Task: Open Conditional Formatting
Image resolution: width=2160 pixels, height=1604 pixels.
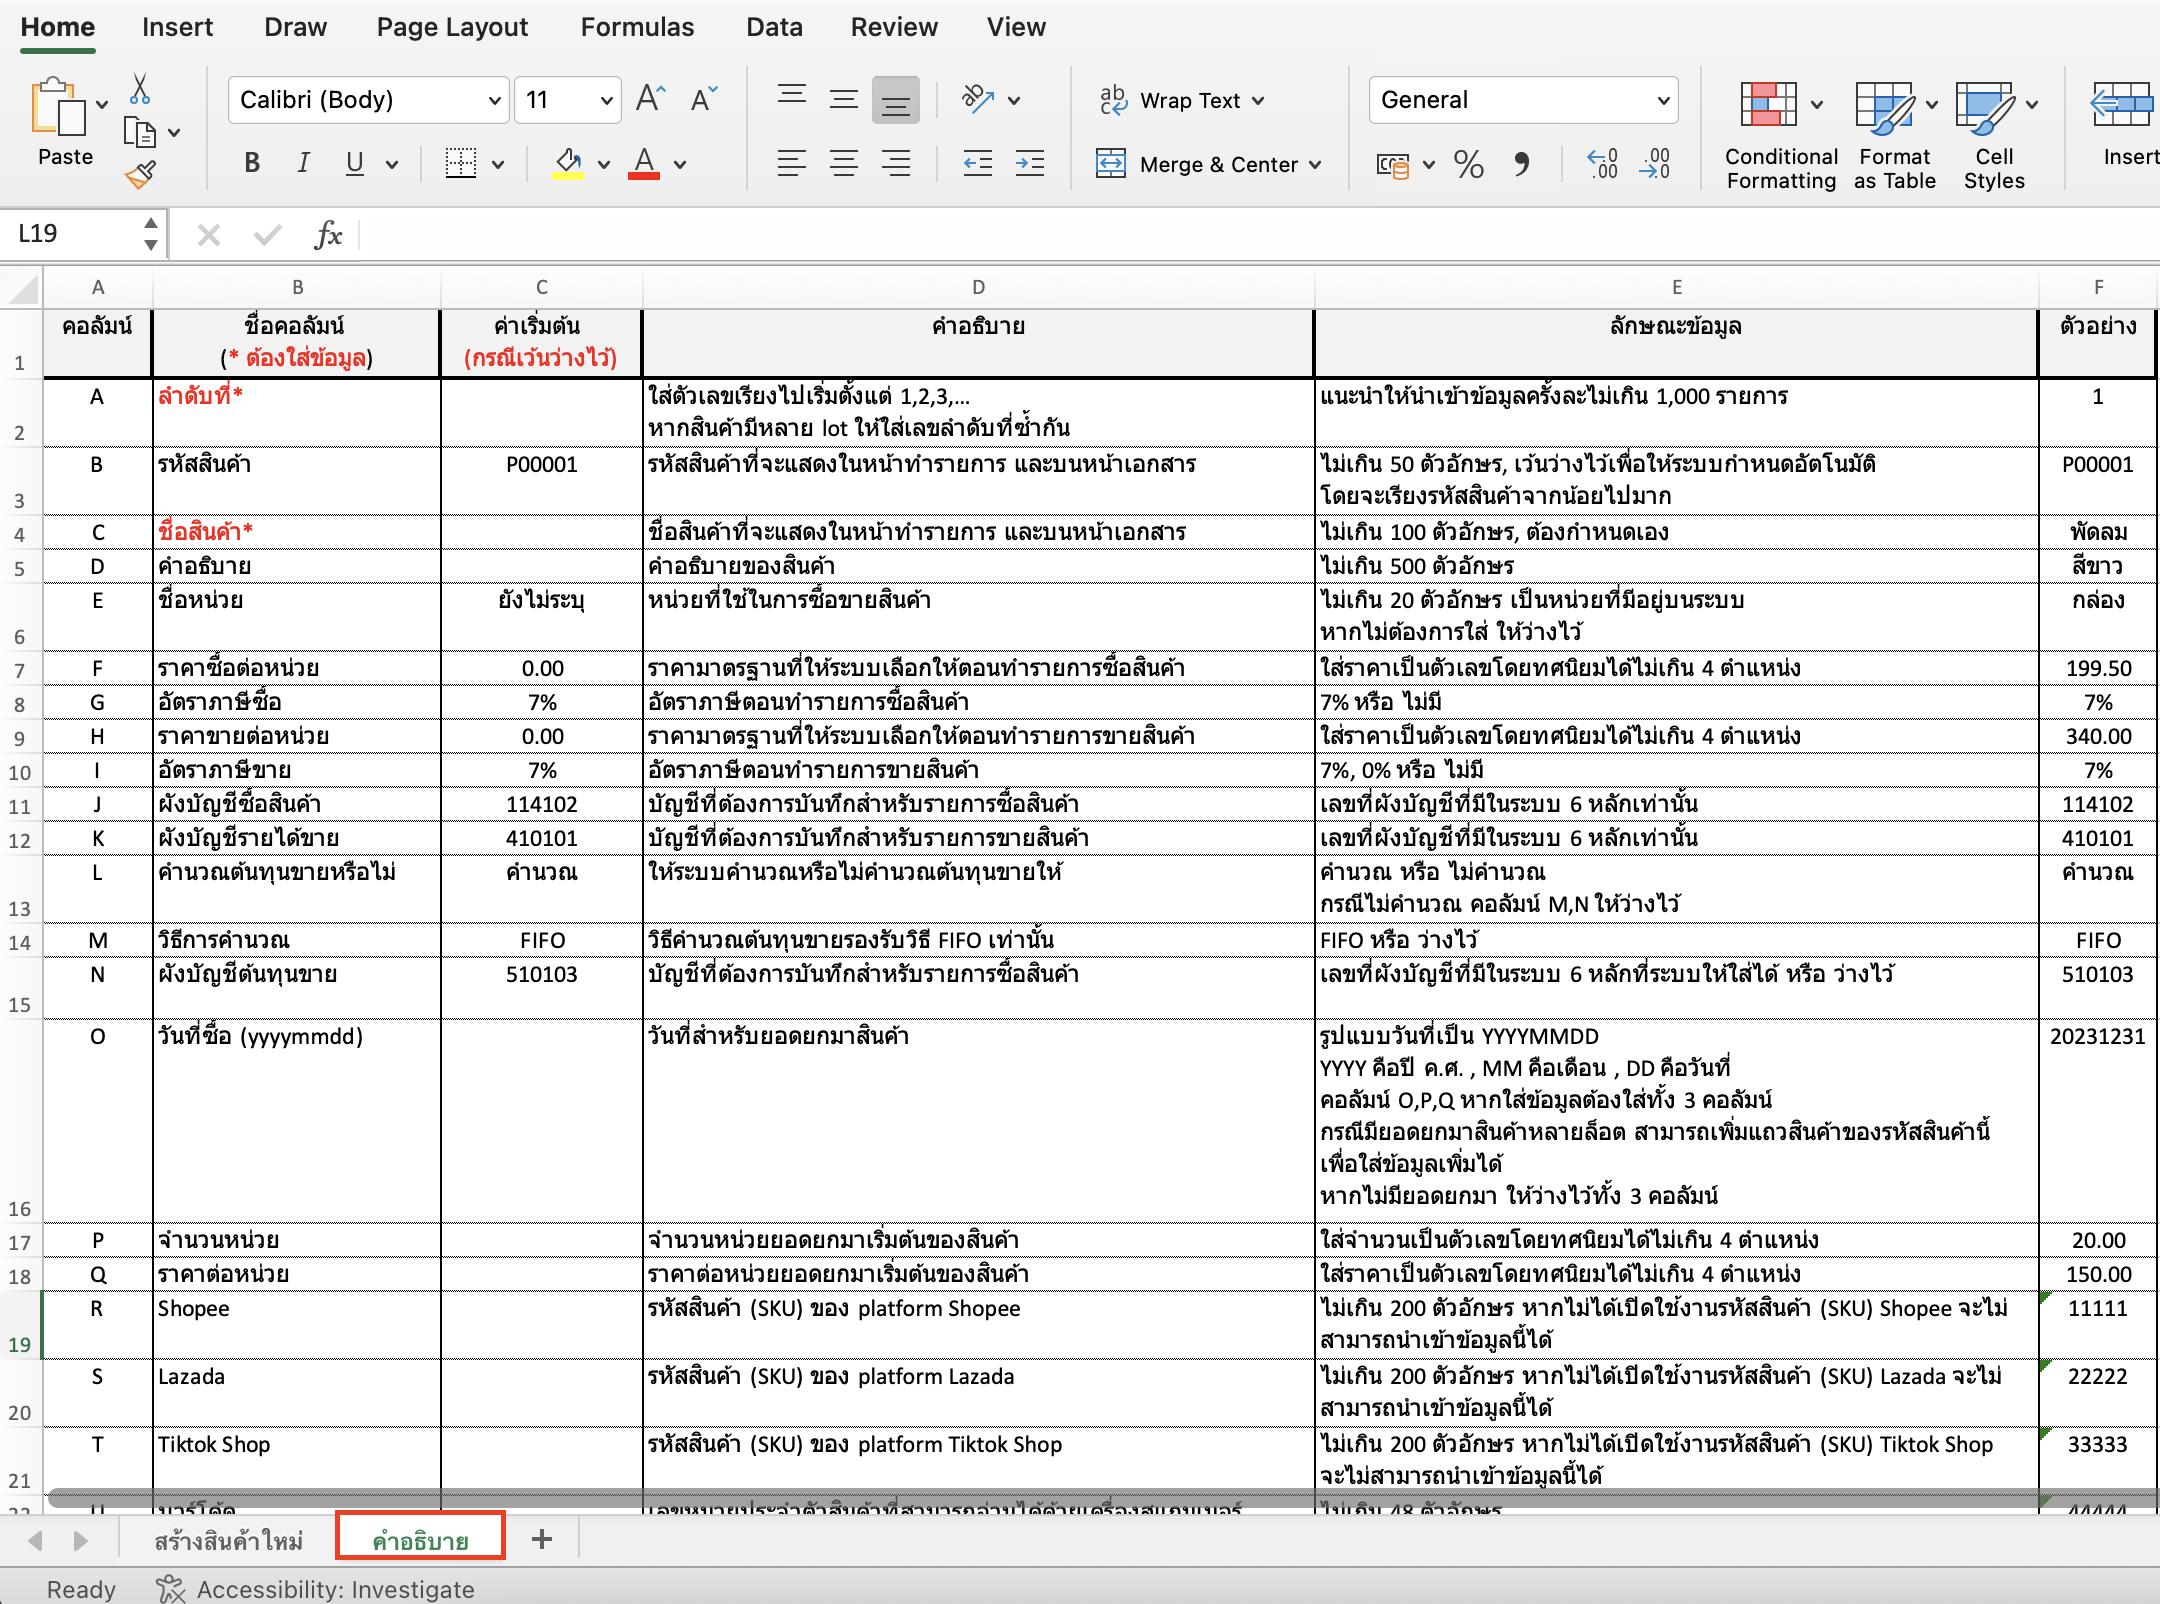Action: (1781, 136)
